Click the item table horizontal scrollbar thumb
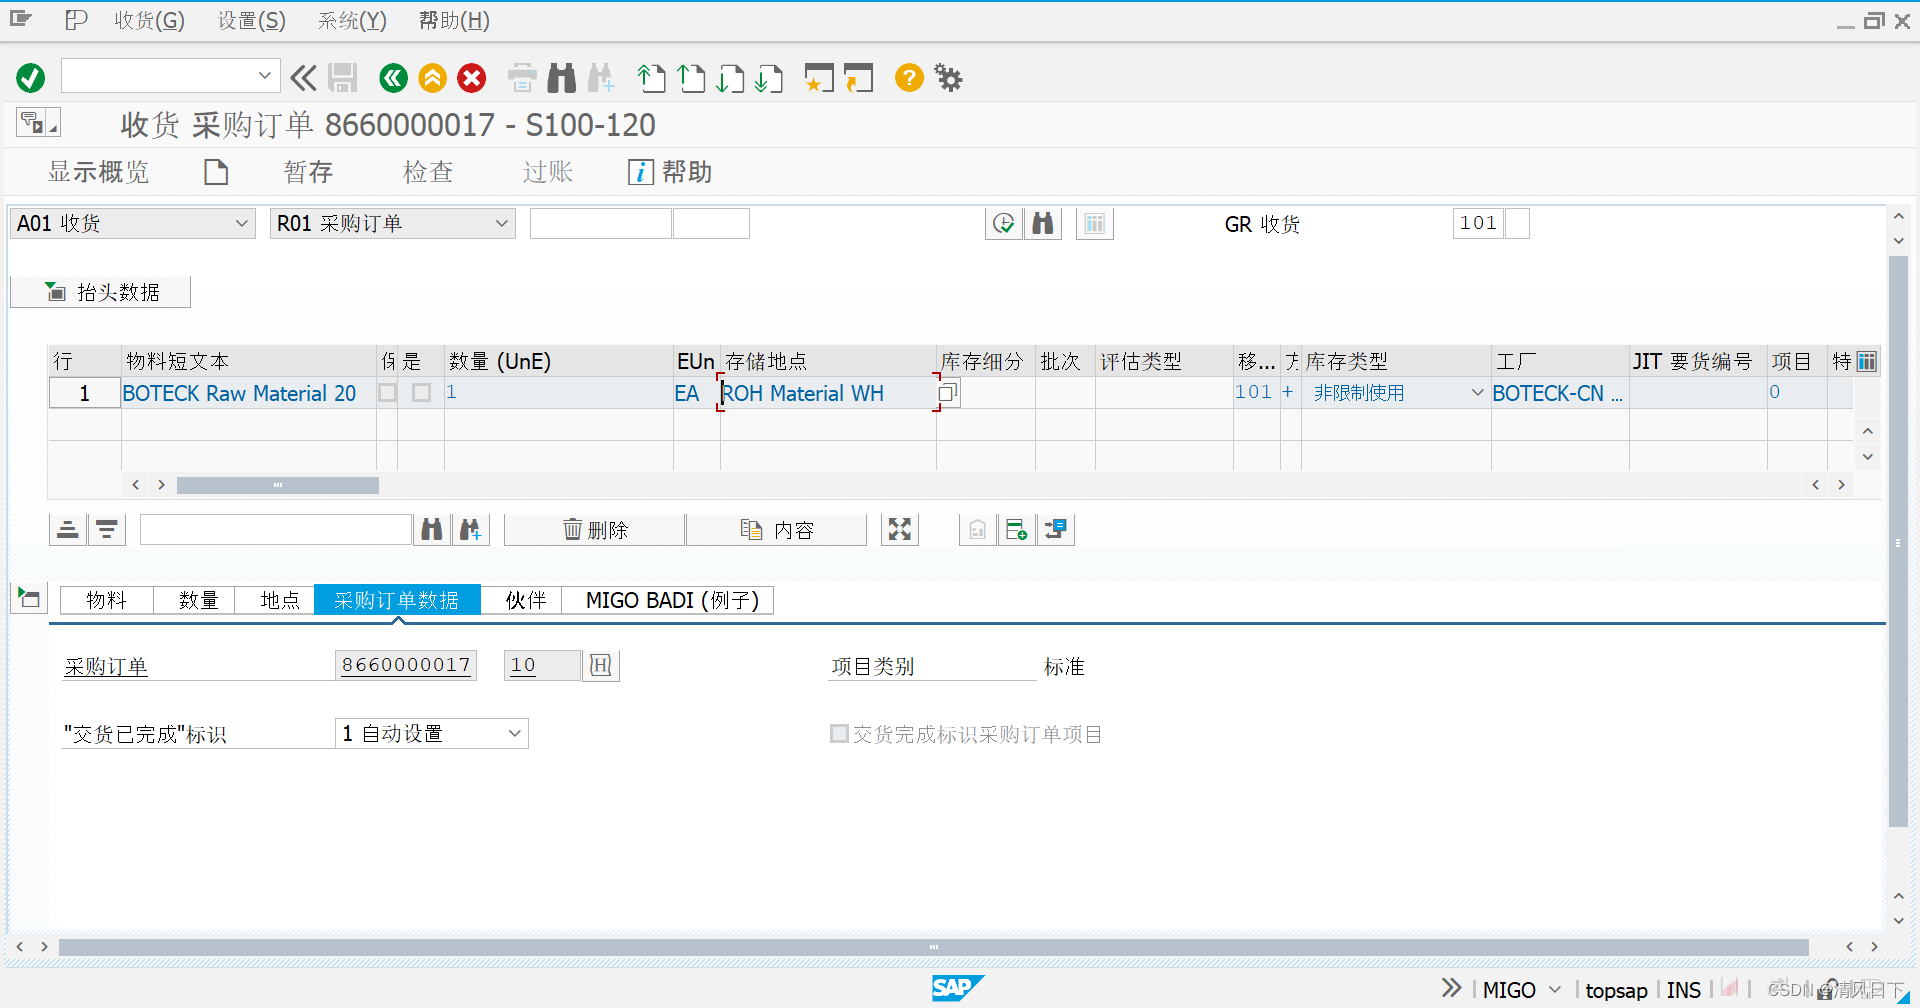 tap(278, 485)
